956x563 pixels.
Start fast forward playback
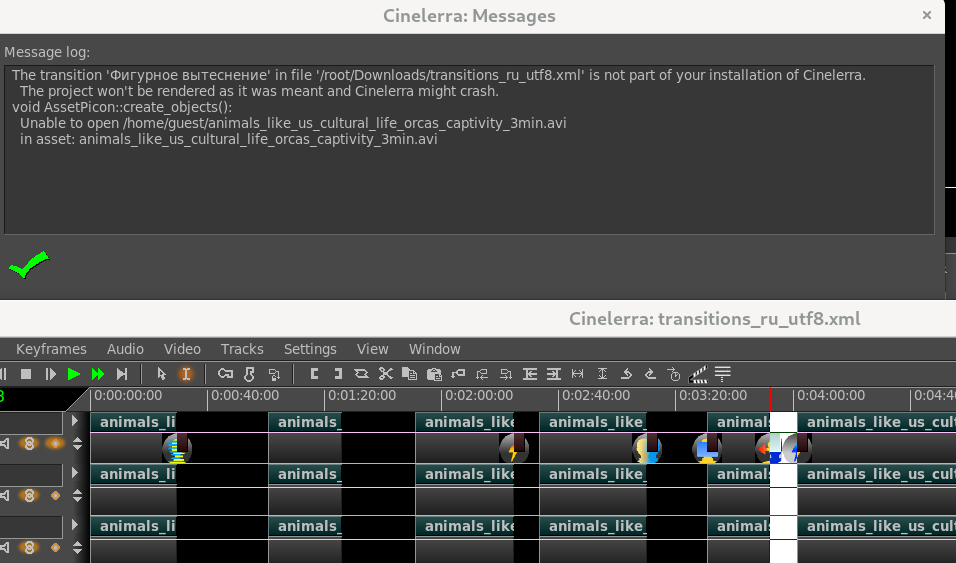(97, 374)
